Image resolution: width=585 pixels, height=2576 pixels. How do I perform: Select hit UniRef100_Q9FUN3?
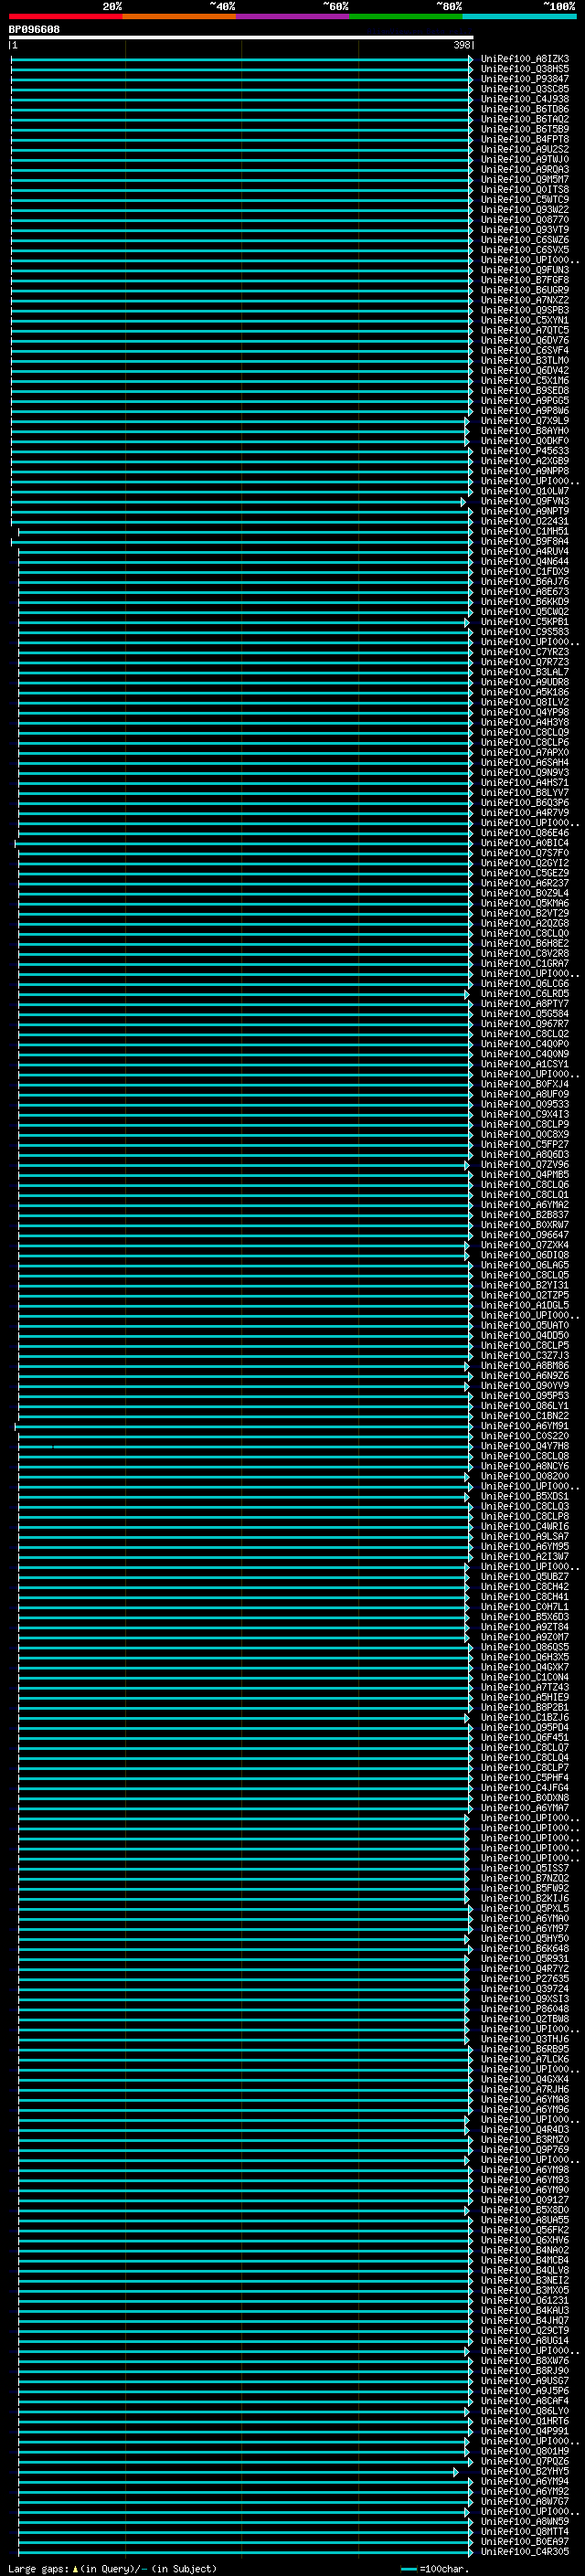click(x=525, y=270)
